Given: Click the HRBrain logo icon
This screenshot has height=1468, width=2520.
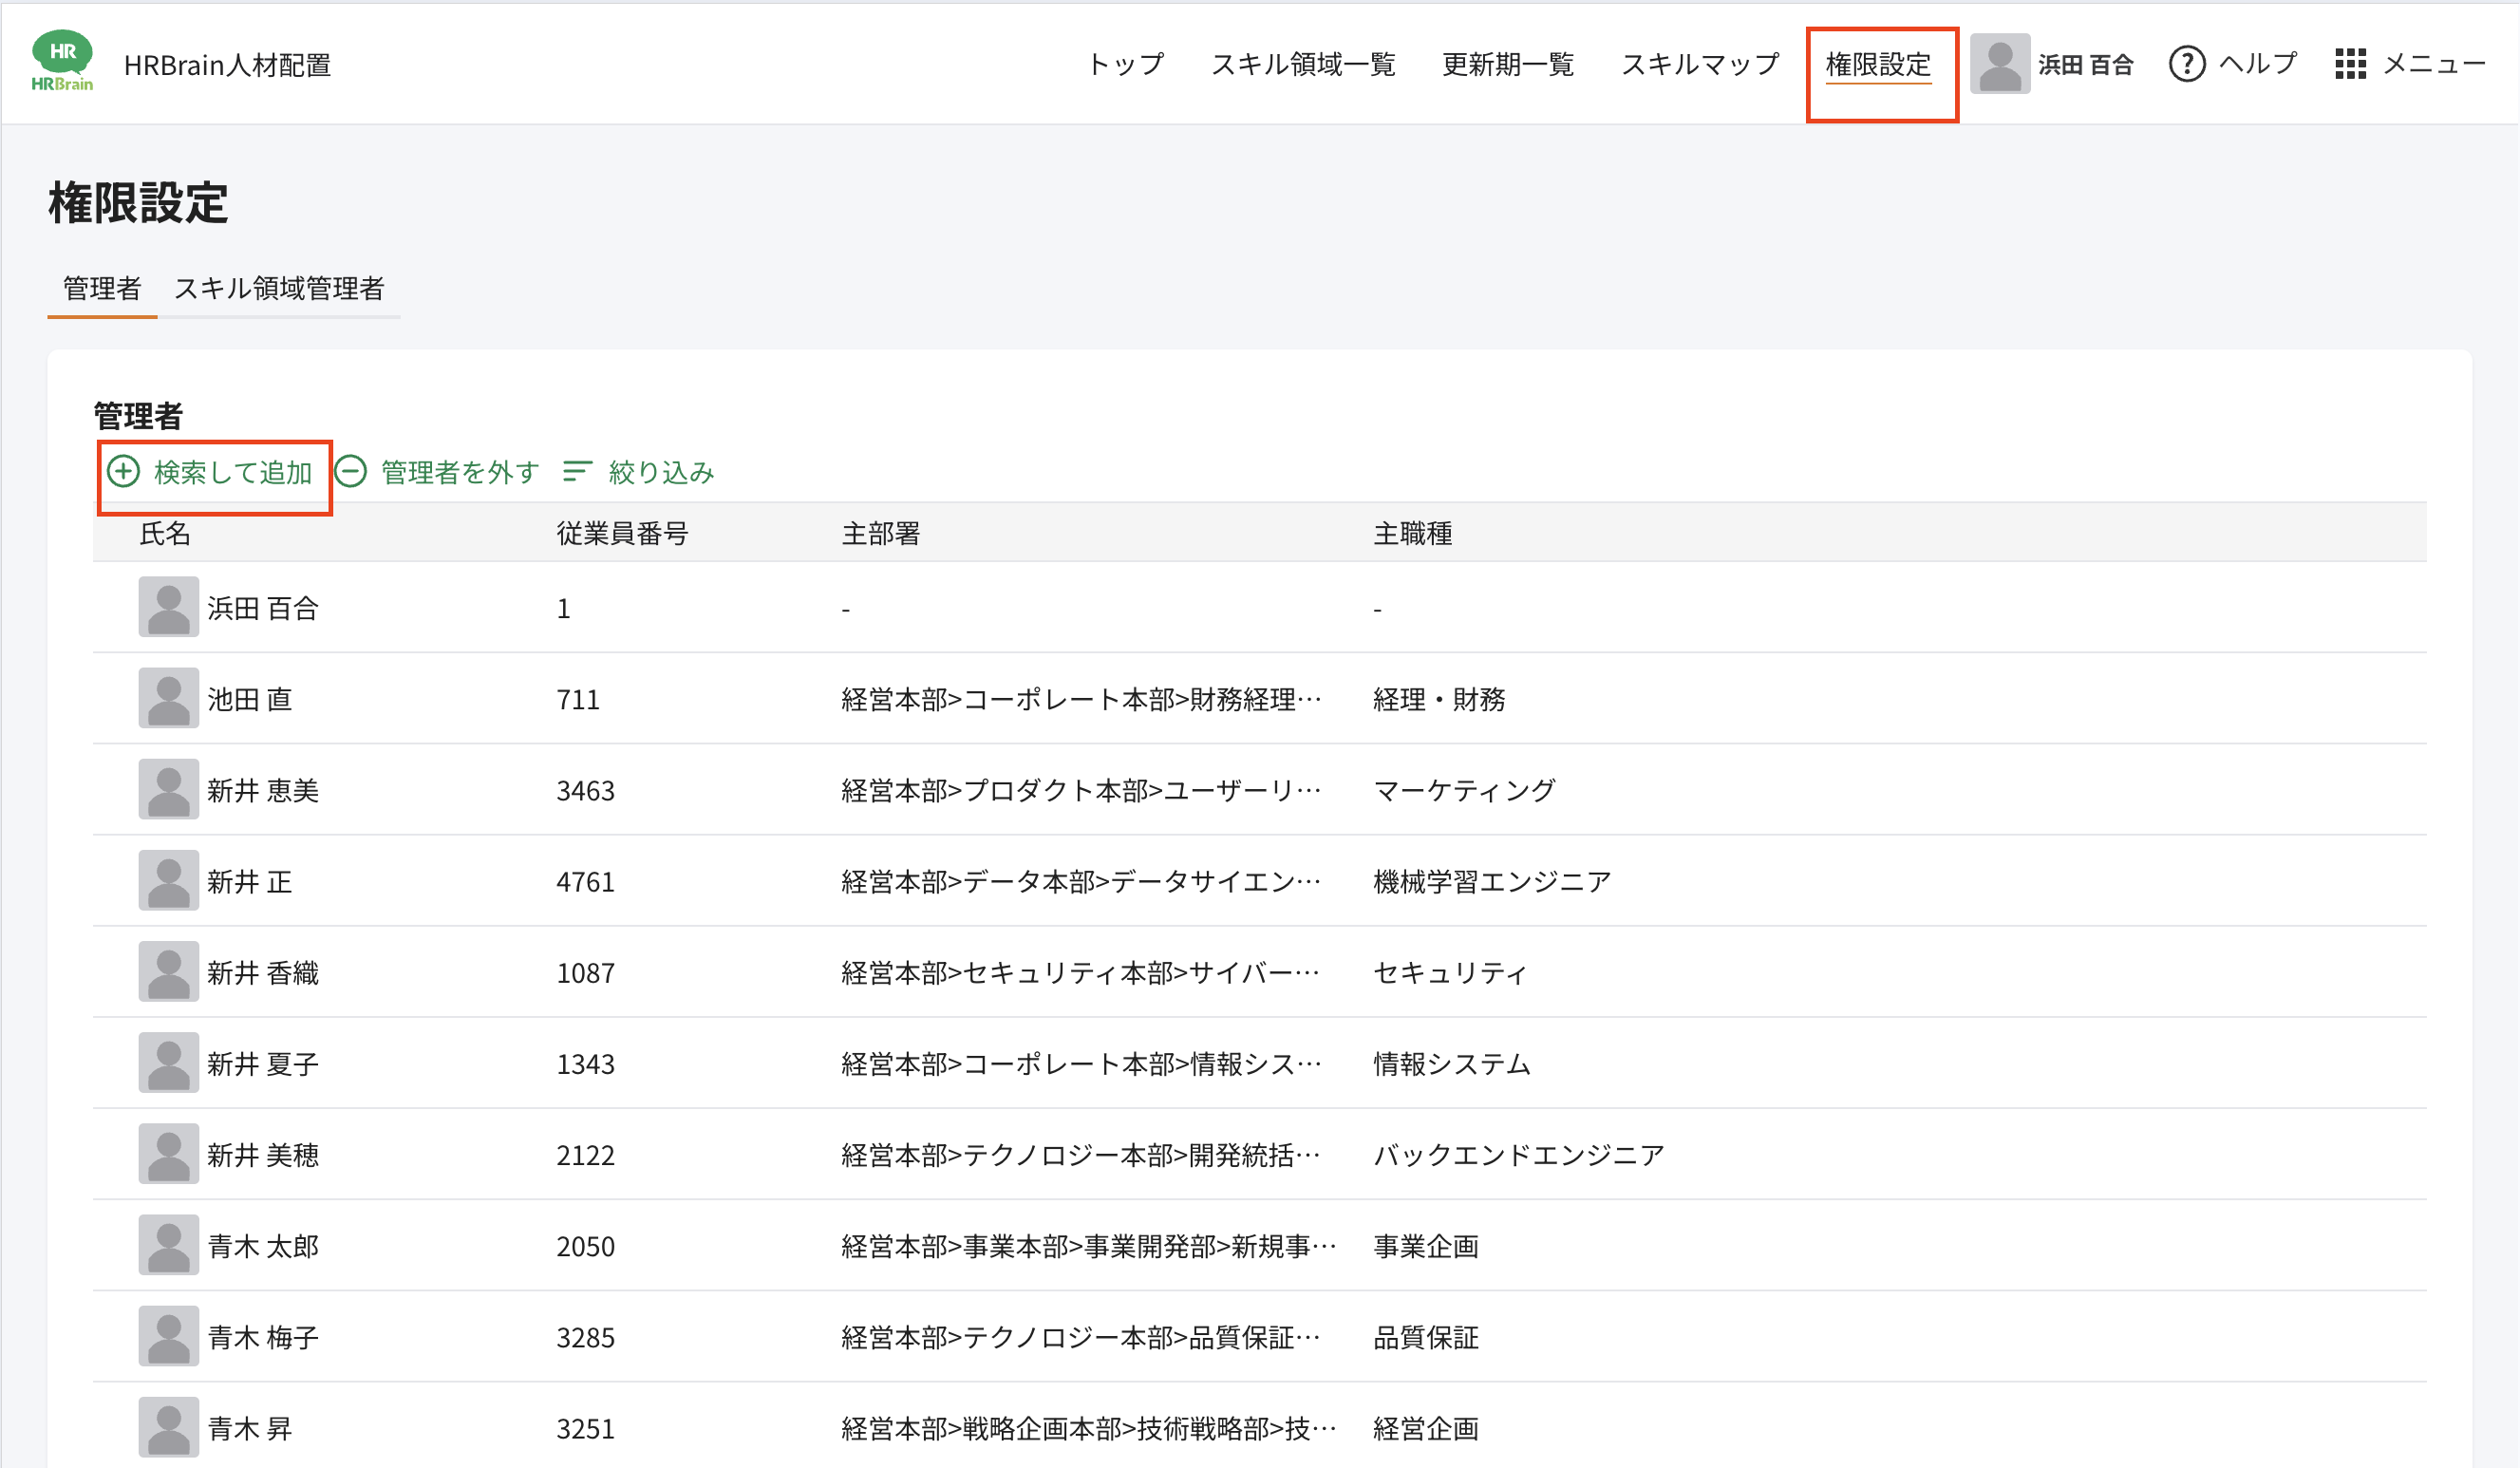Looking at the screenshot, I should click(x=62, y=62).
